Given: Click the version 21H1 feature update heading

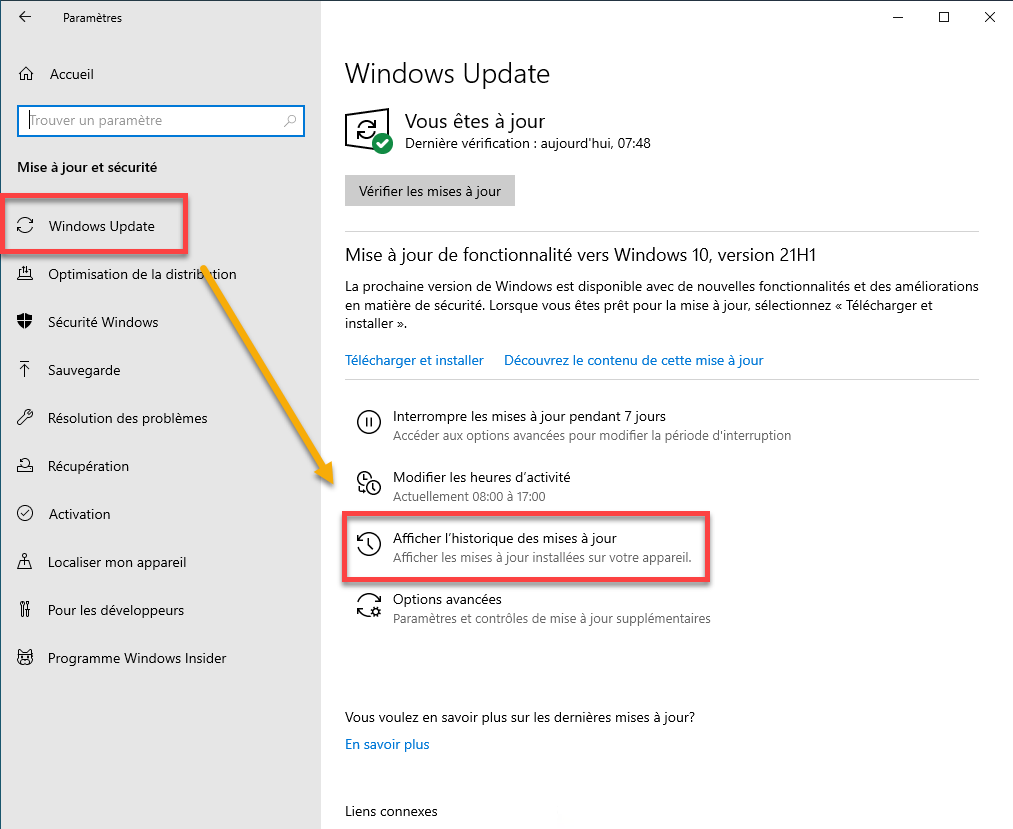Looking at the screenshot, I should click(x=580, y=255).
